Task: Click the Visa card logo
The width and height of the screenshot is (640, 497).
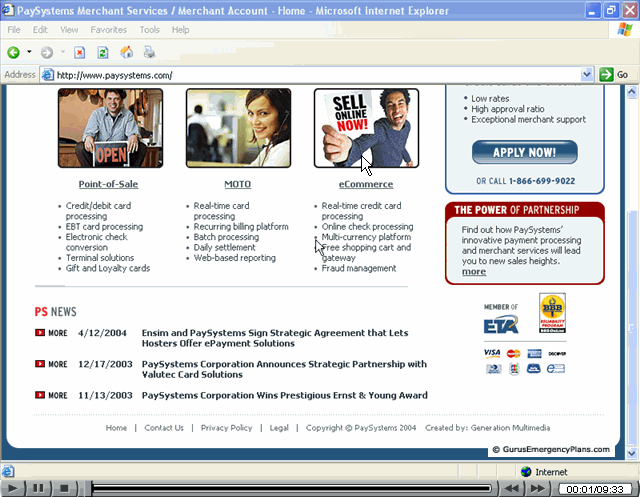Action: [492, 353]
